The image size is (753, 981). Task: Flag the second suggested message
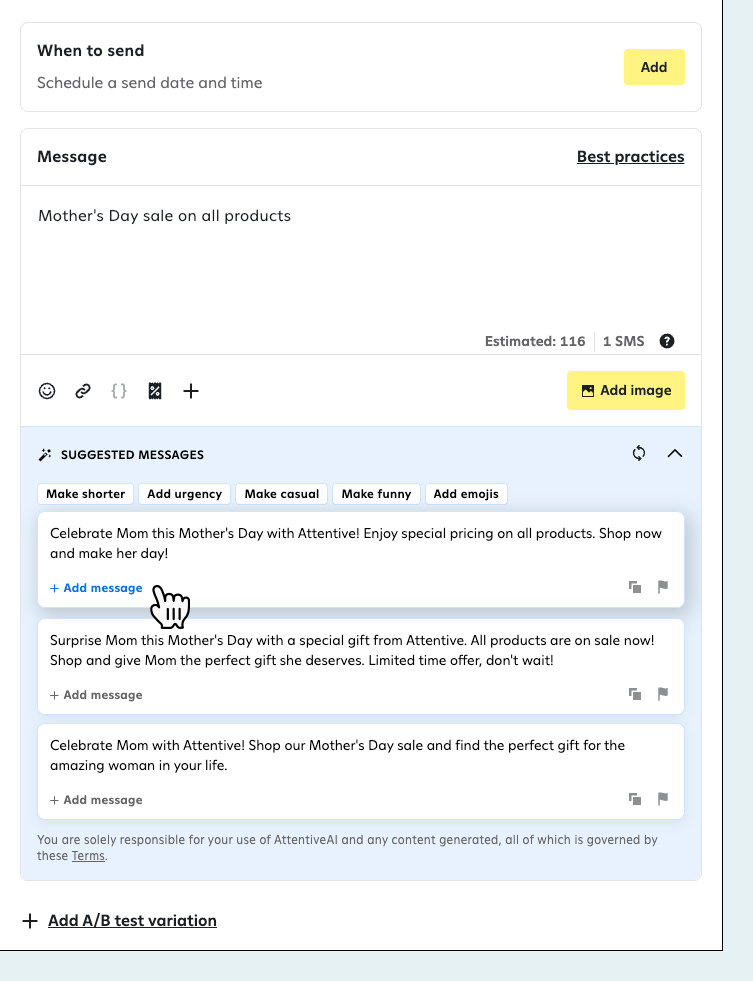click(x=663, y=694)
